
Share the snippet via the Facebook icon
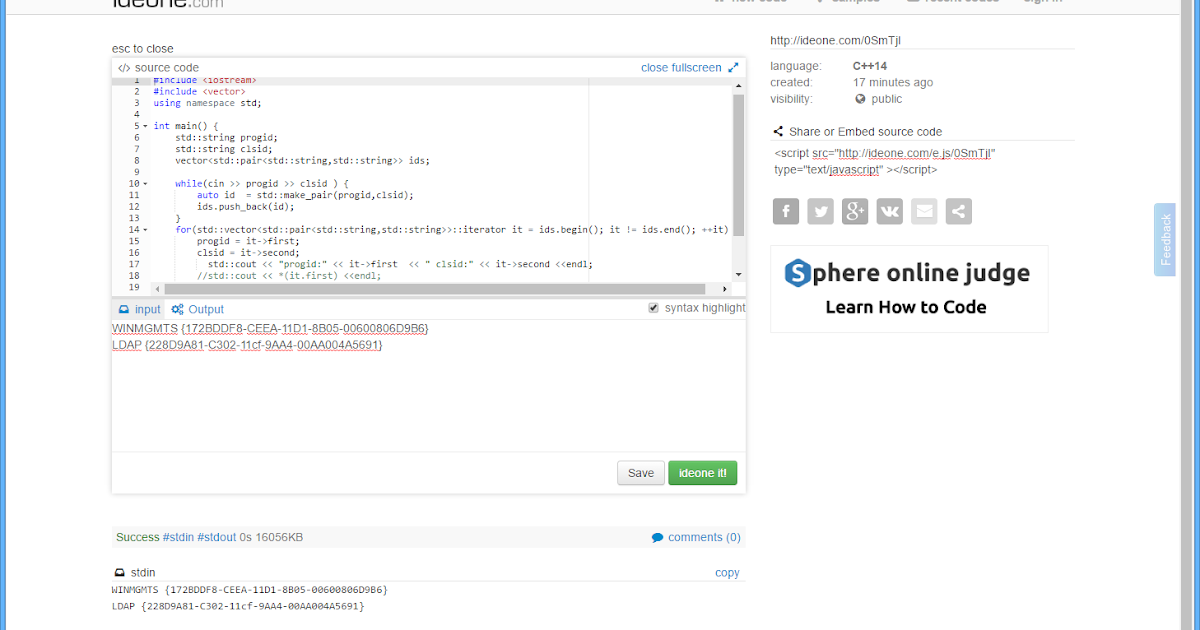click(x=785, y=211)
